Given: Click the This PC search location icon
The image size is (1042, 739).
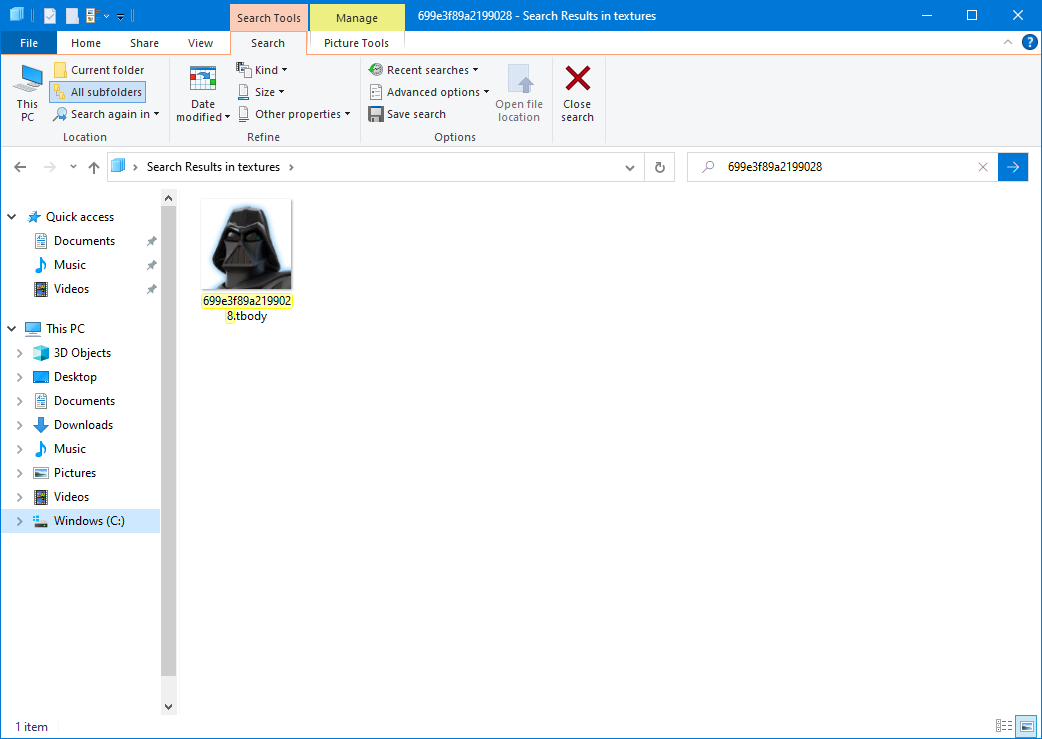Looking at the screenshot, I should coord(28,92).
